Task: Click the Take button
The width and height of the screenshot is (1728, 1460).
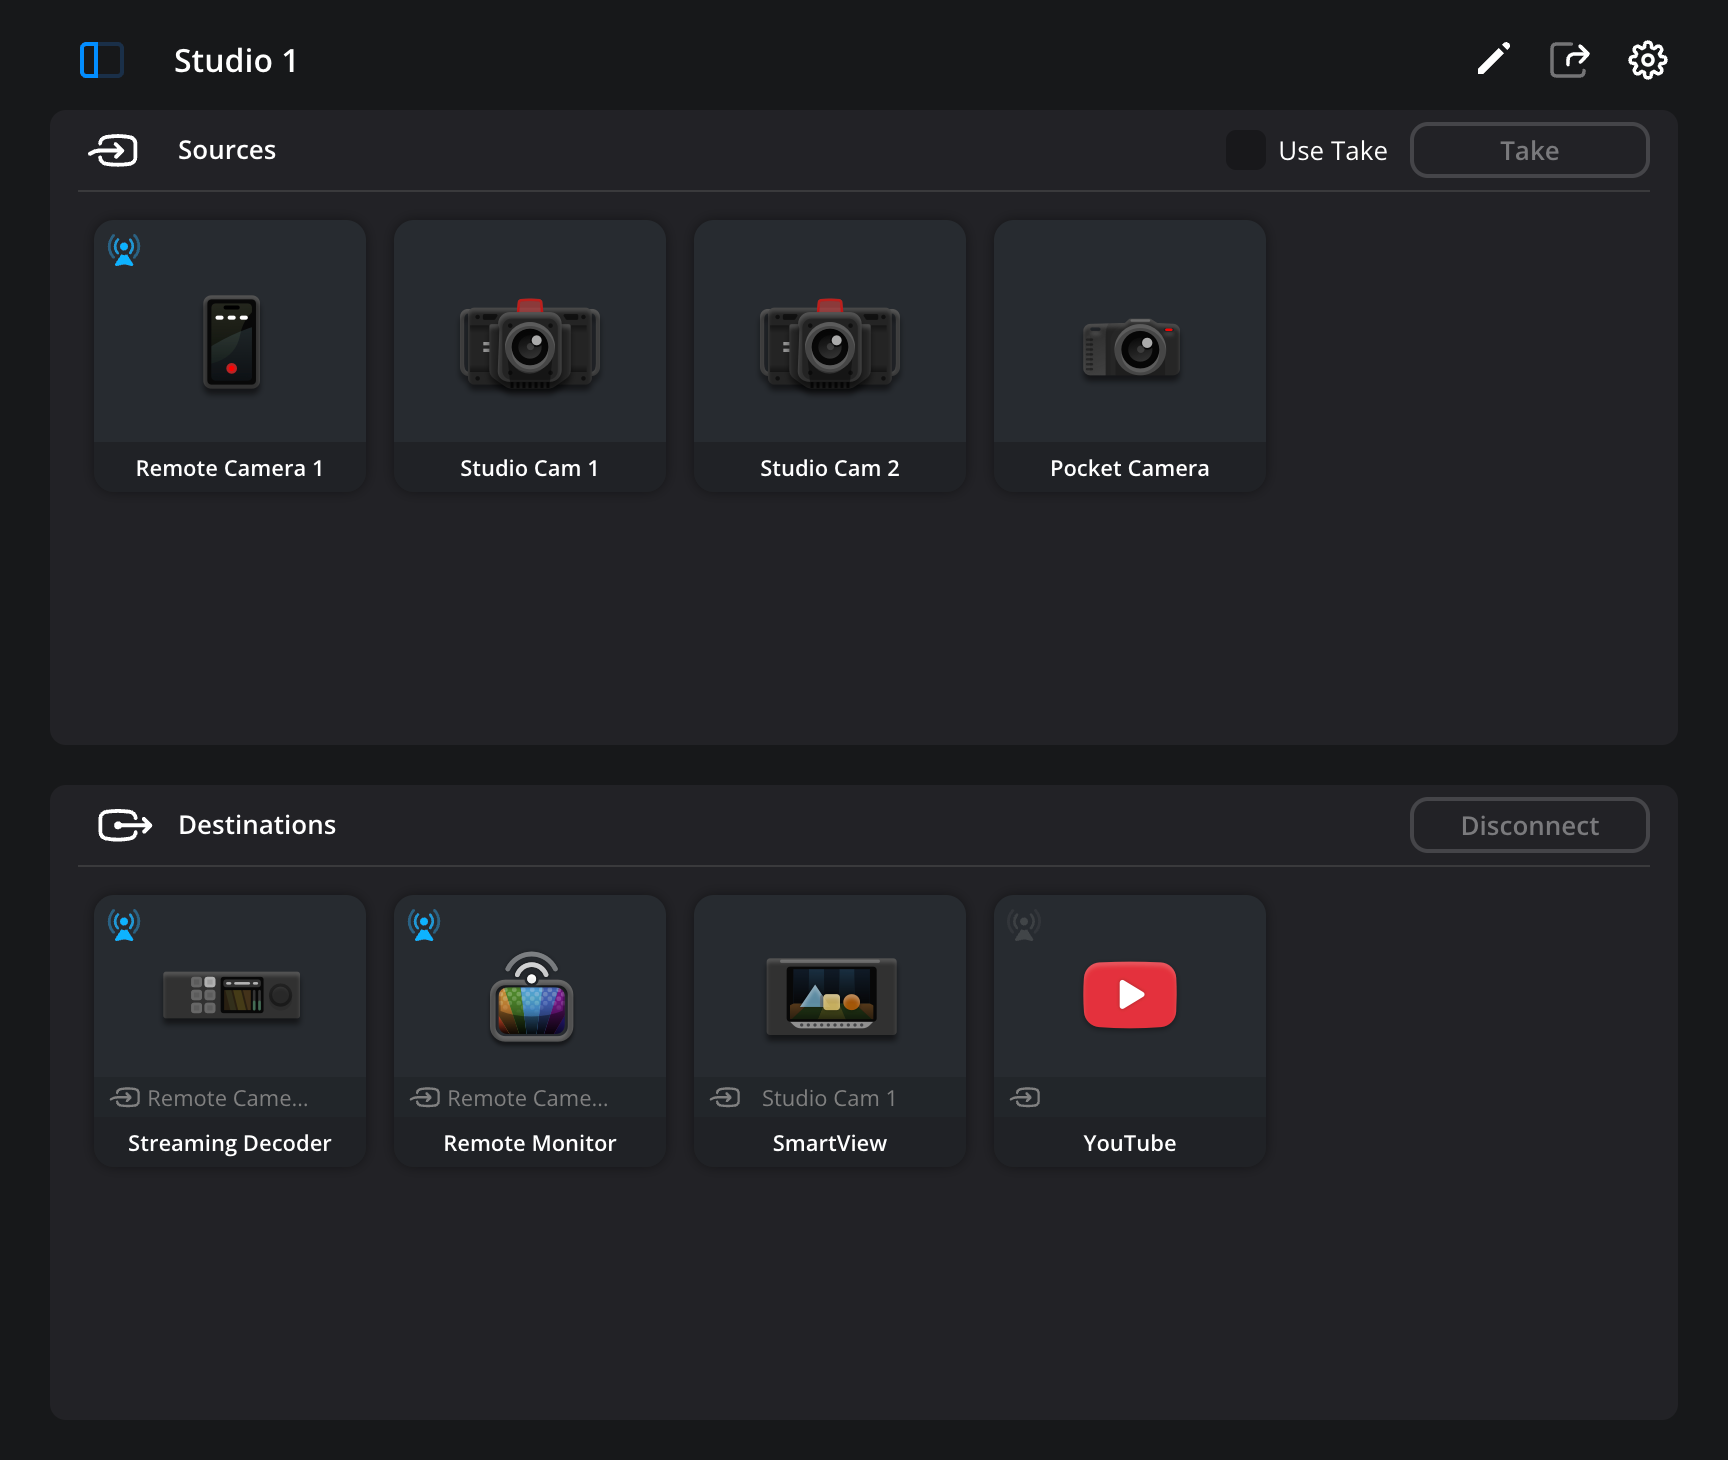Action: [x=1530, y=150]
